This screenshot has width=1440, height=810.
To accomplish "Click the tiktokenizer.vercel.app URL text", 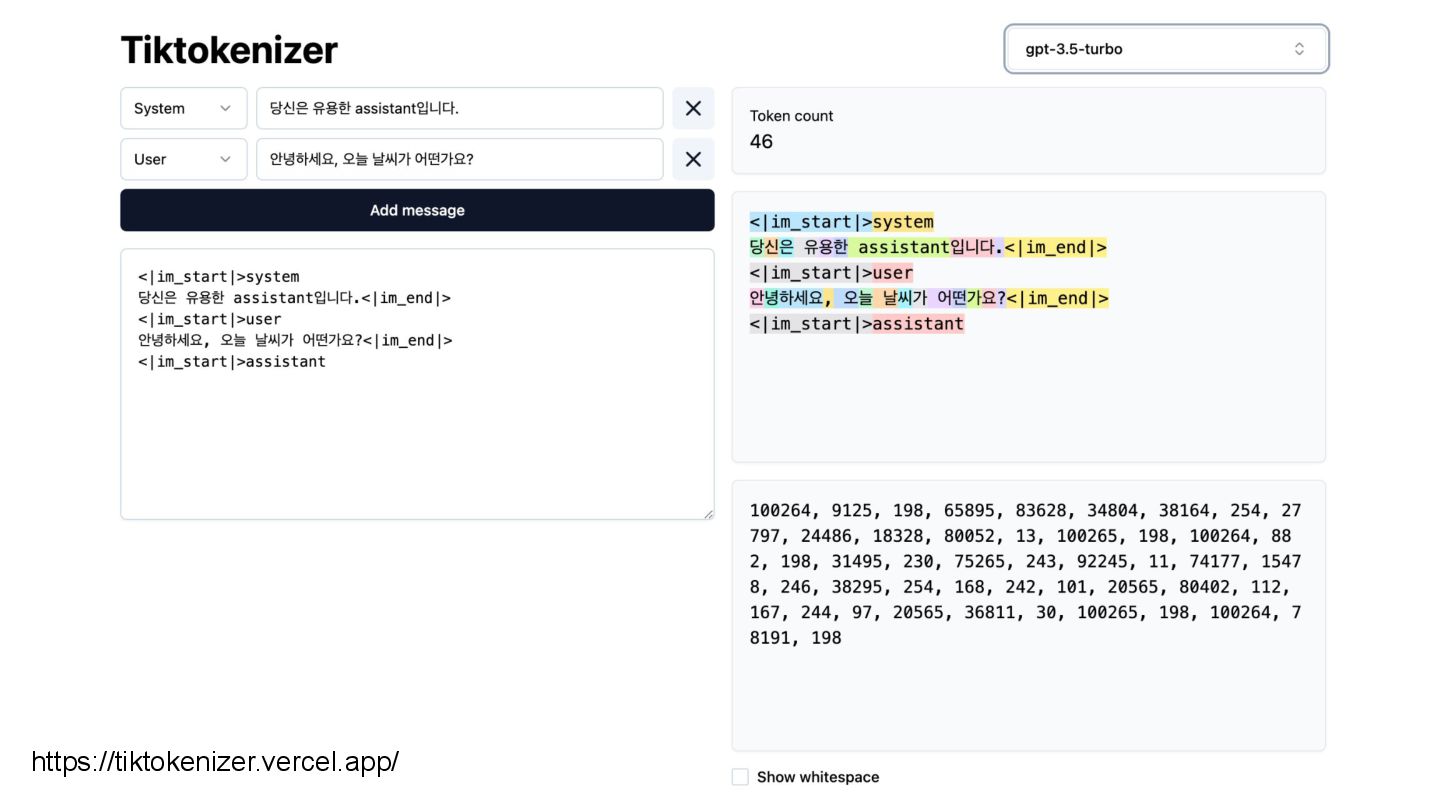I will click(x=215, y=762).
